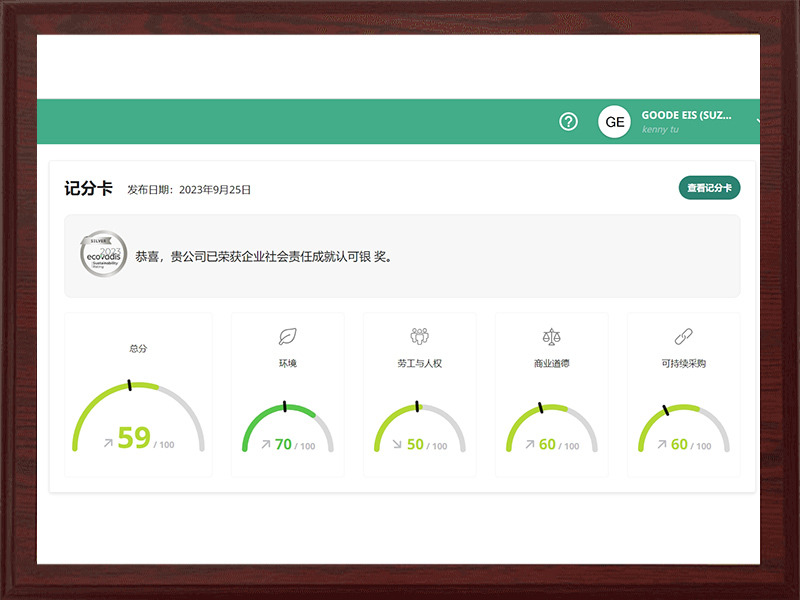The height and width of the screenshot is (600, 800).
Task: Click the 记分卡 heading
Action: (x=88, y=188)
